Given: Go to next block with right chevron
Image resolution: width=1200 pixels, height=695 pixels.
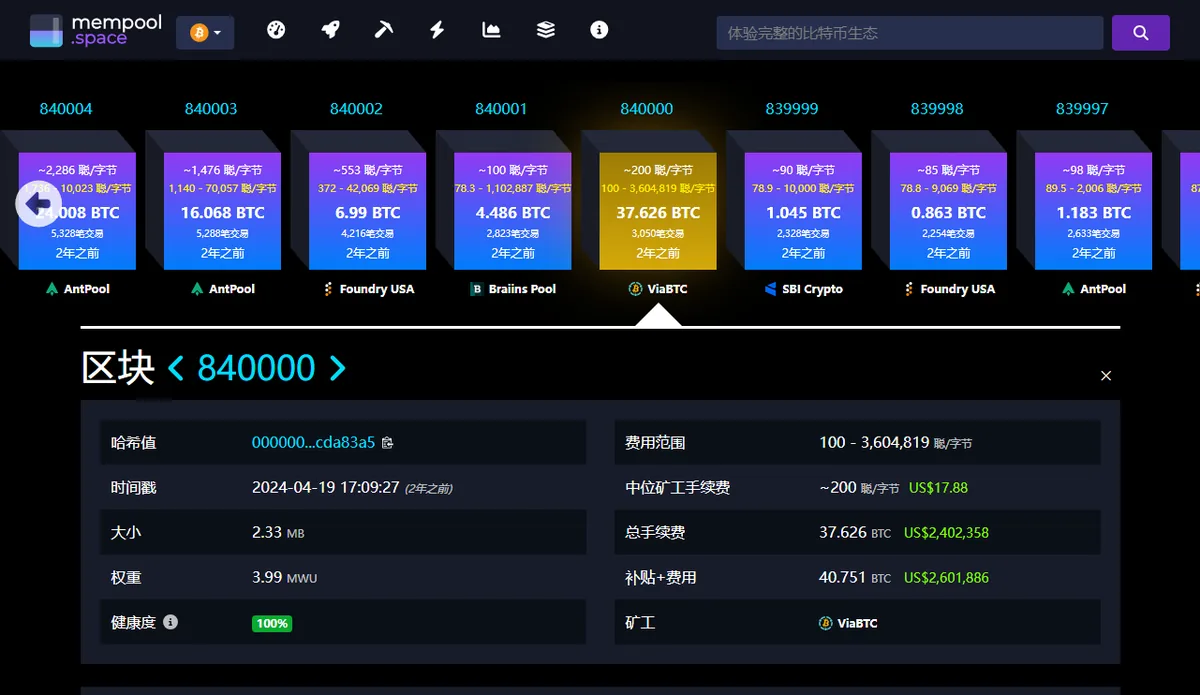Looking at the screenshot, I should [x=337, y=368].
